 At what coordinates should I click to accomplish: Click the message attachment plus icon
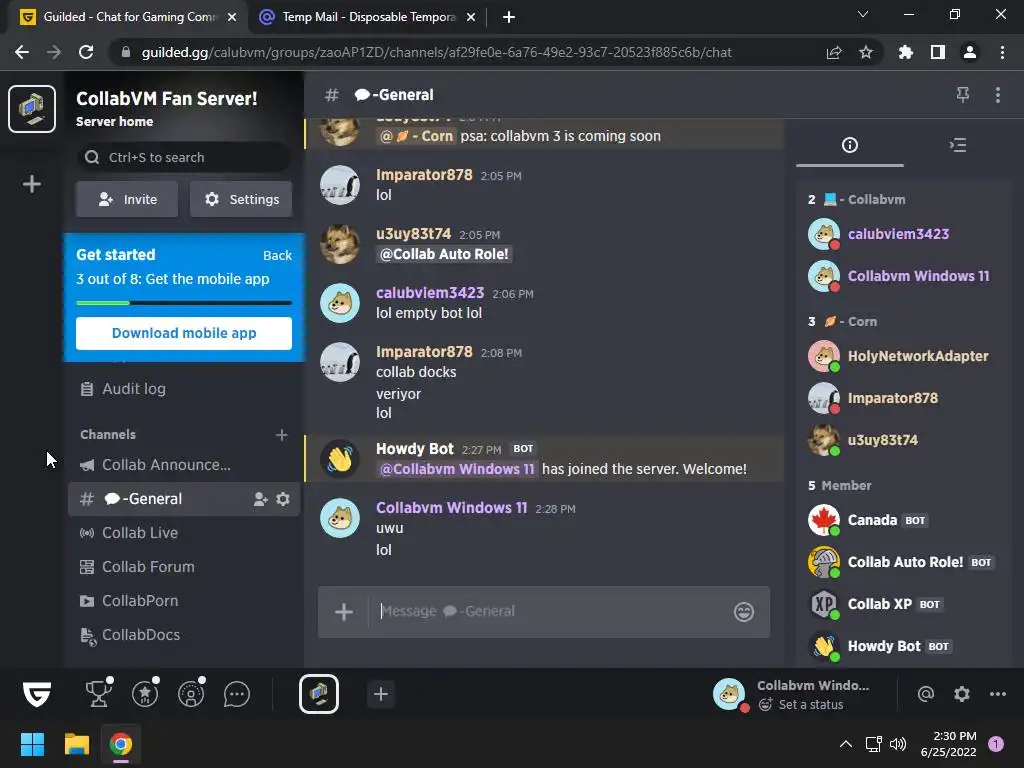(x=344, y=612)
